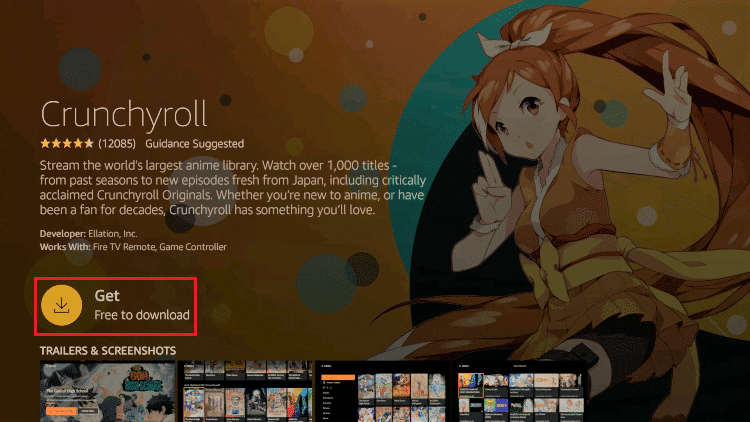Click the Works With Fire TV Remote line

(133, 247)
